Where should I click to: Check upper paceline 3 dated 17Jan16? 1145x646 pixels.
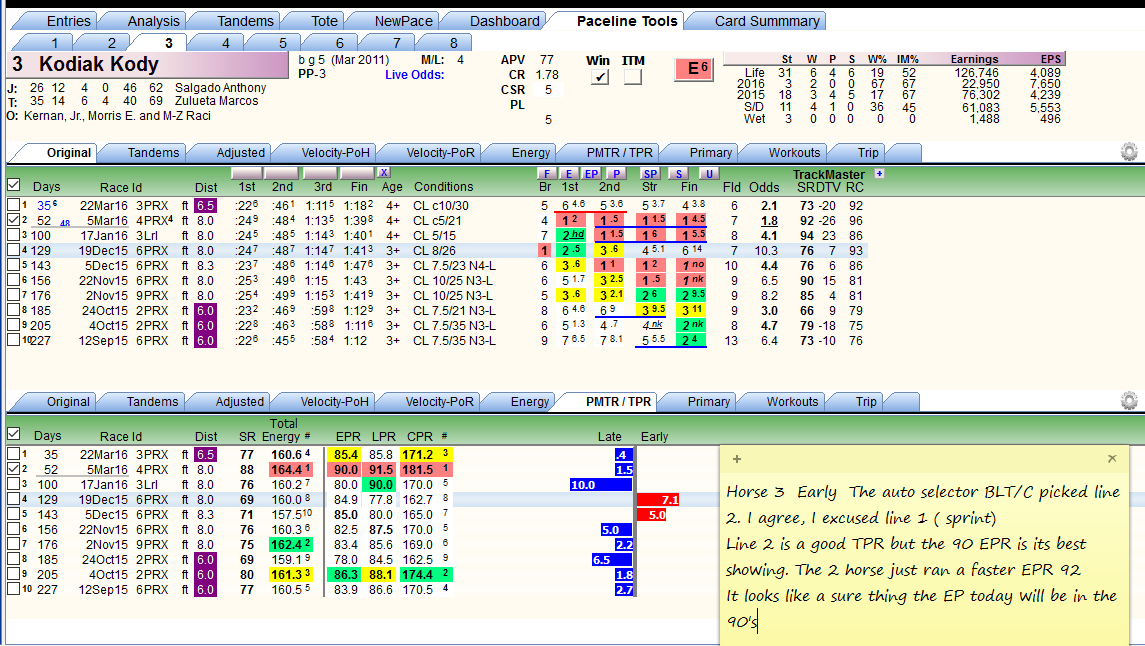pyautogui.click(x=13, y=235)
